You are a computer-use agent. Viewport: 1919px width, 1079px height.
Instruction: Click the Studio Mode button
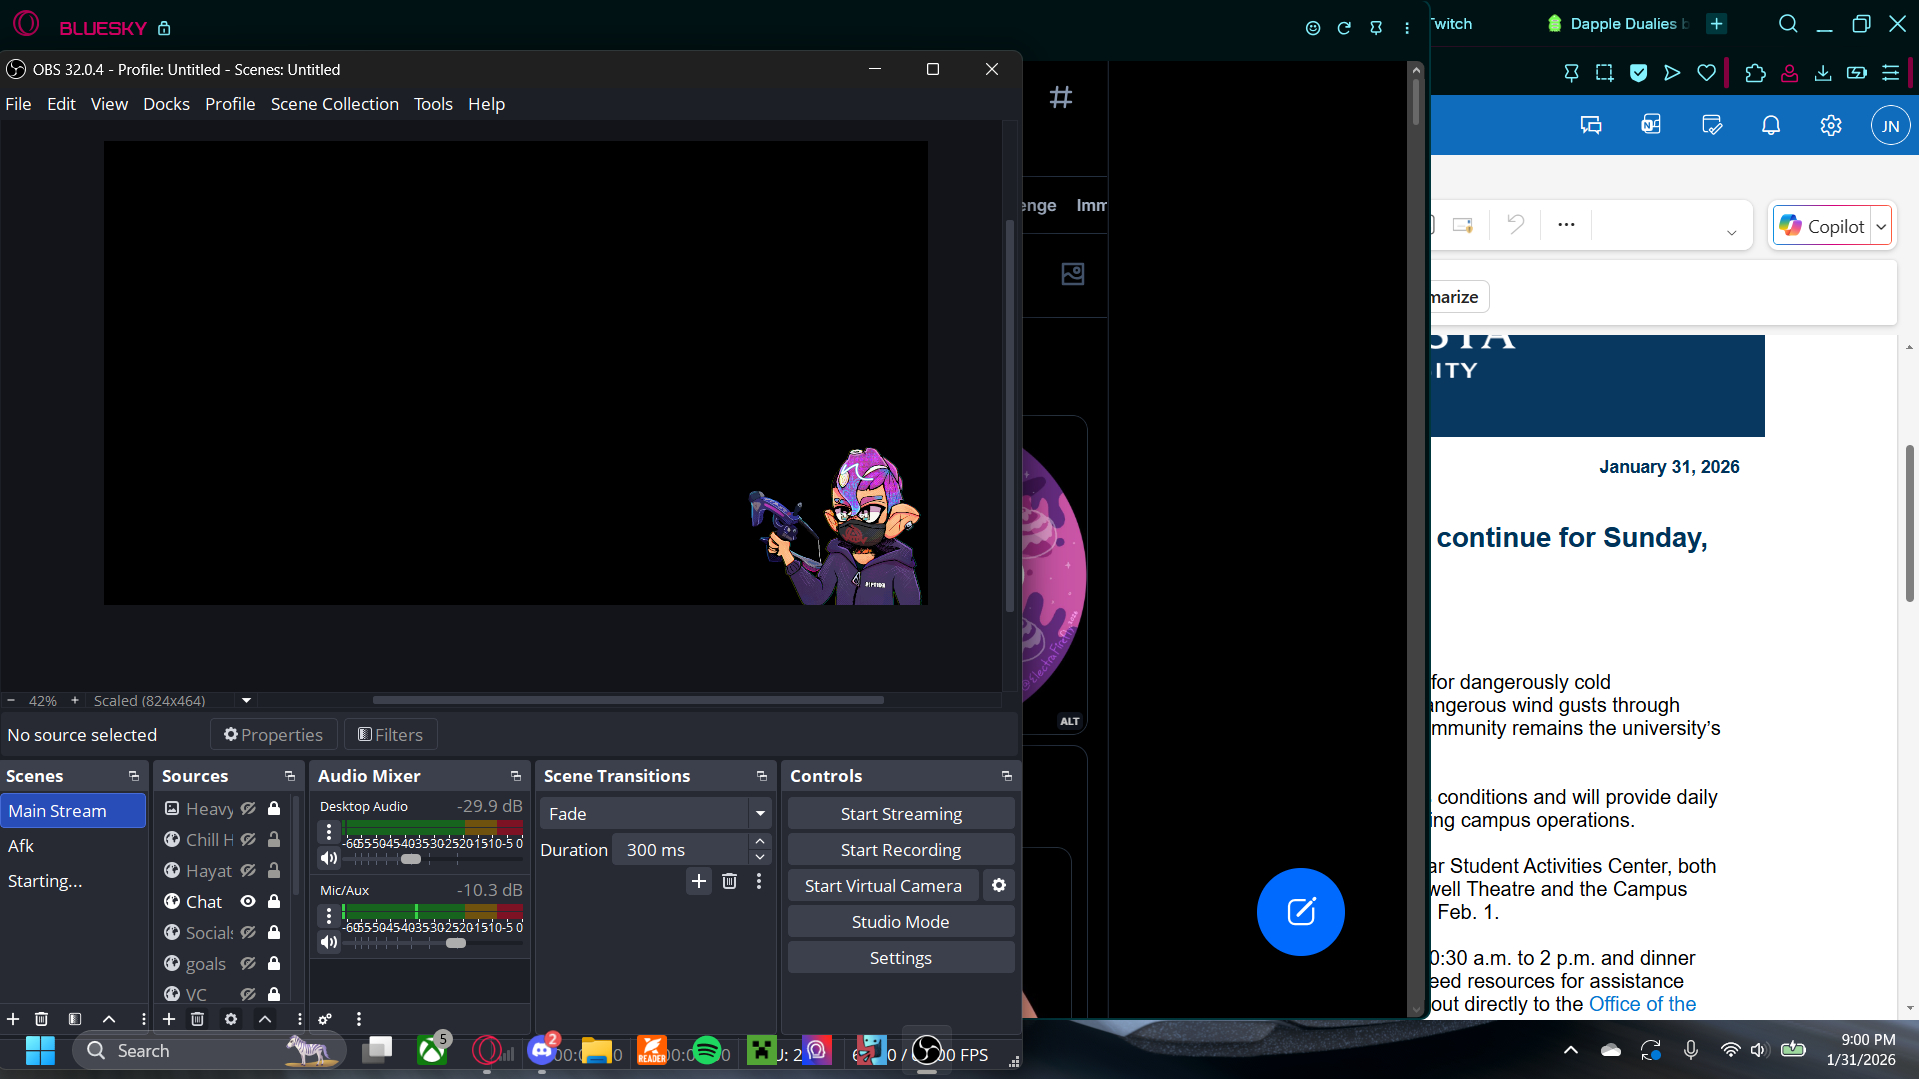pyautogui.click(x=900, y=922)
